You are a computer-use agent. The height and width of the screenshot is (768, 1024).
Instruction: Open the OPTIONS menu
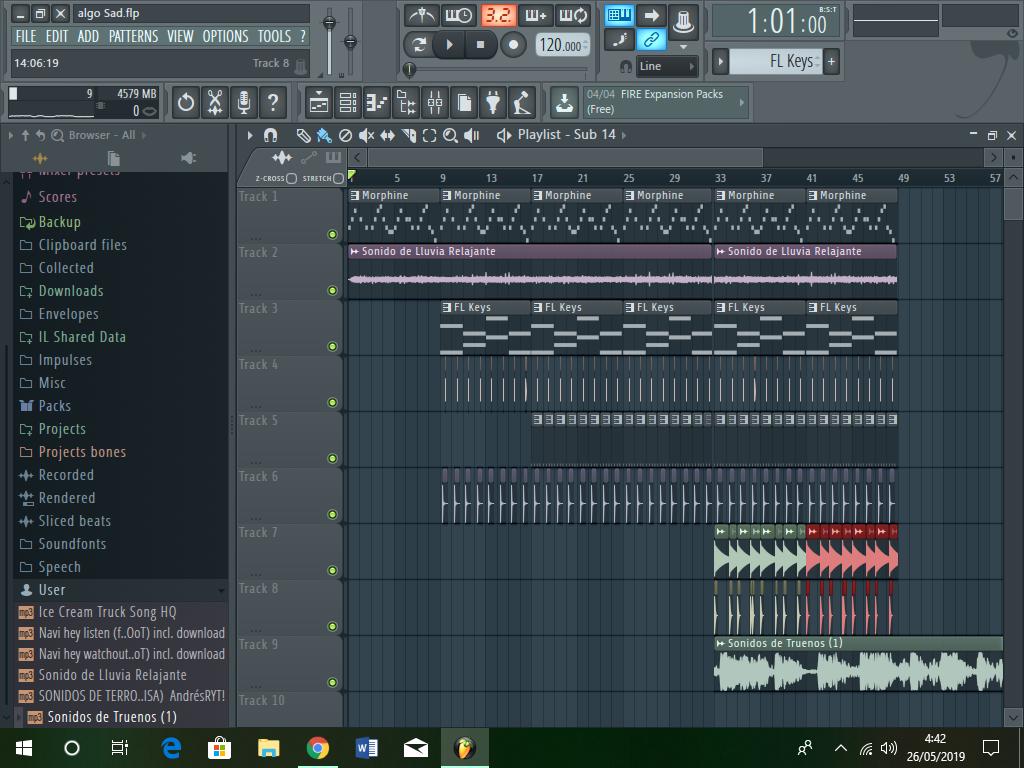[225, 36]
